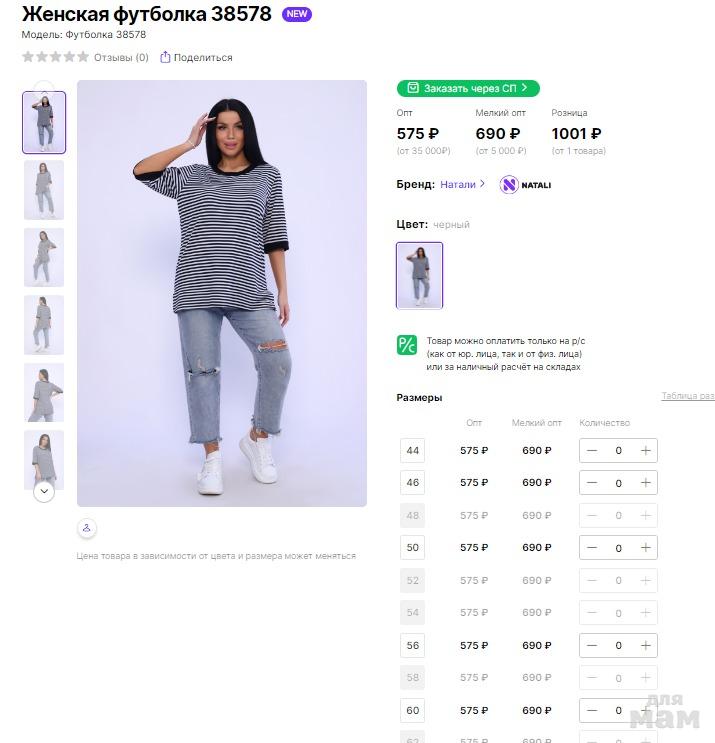Image resolution: width=715 pixels, height=743 pixels.
Task: Open the Таблица размеров link
Action: click(688, 396)
